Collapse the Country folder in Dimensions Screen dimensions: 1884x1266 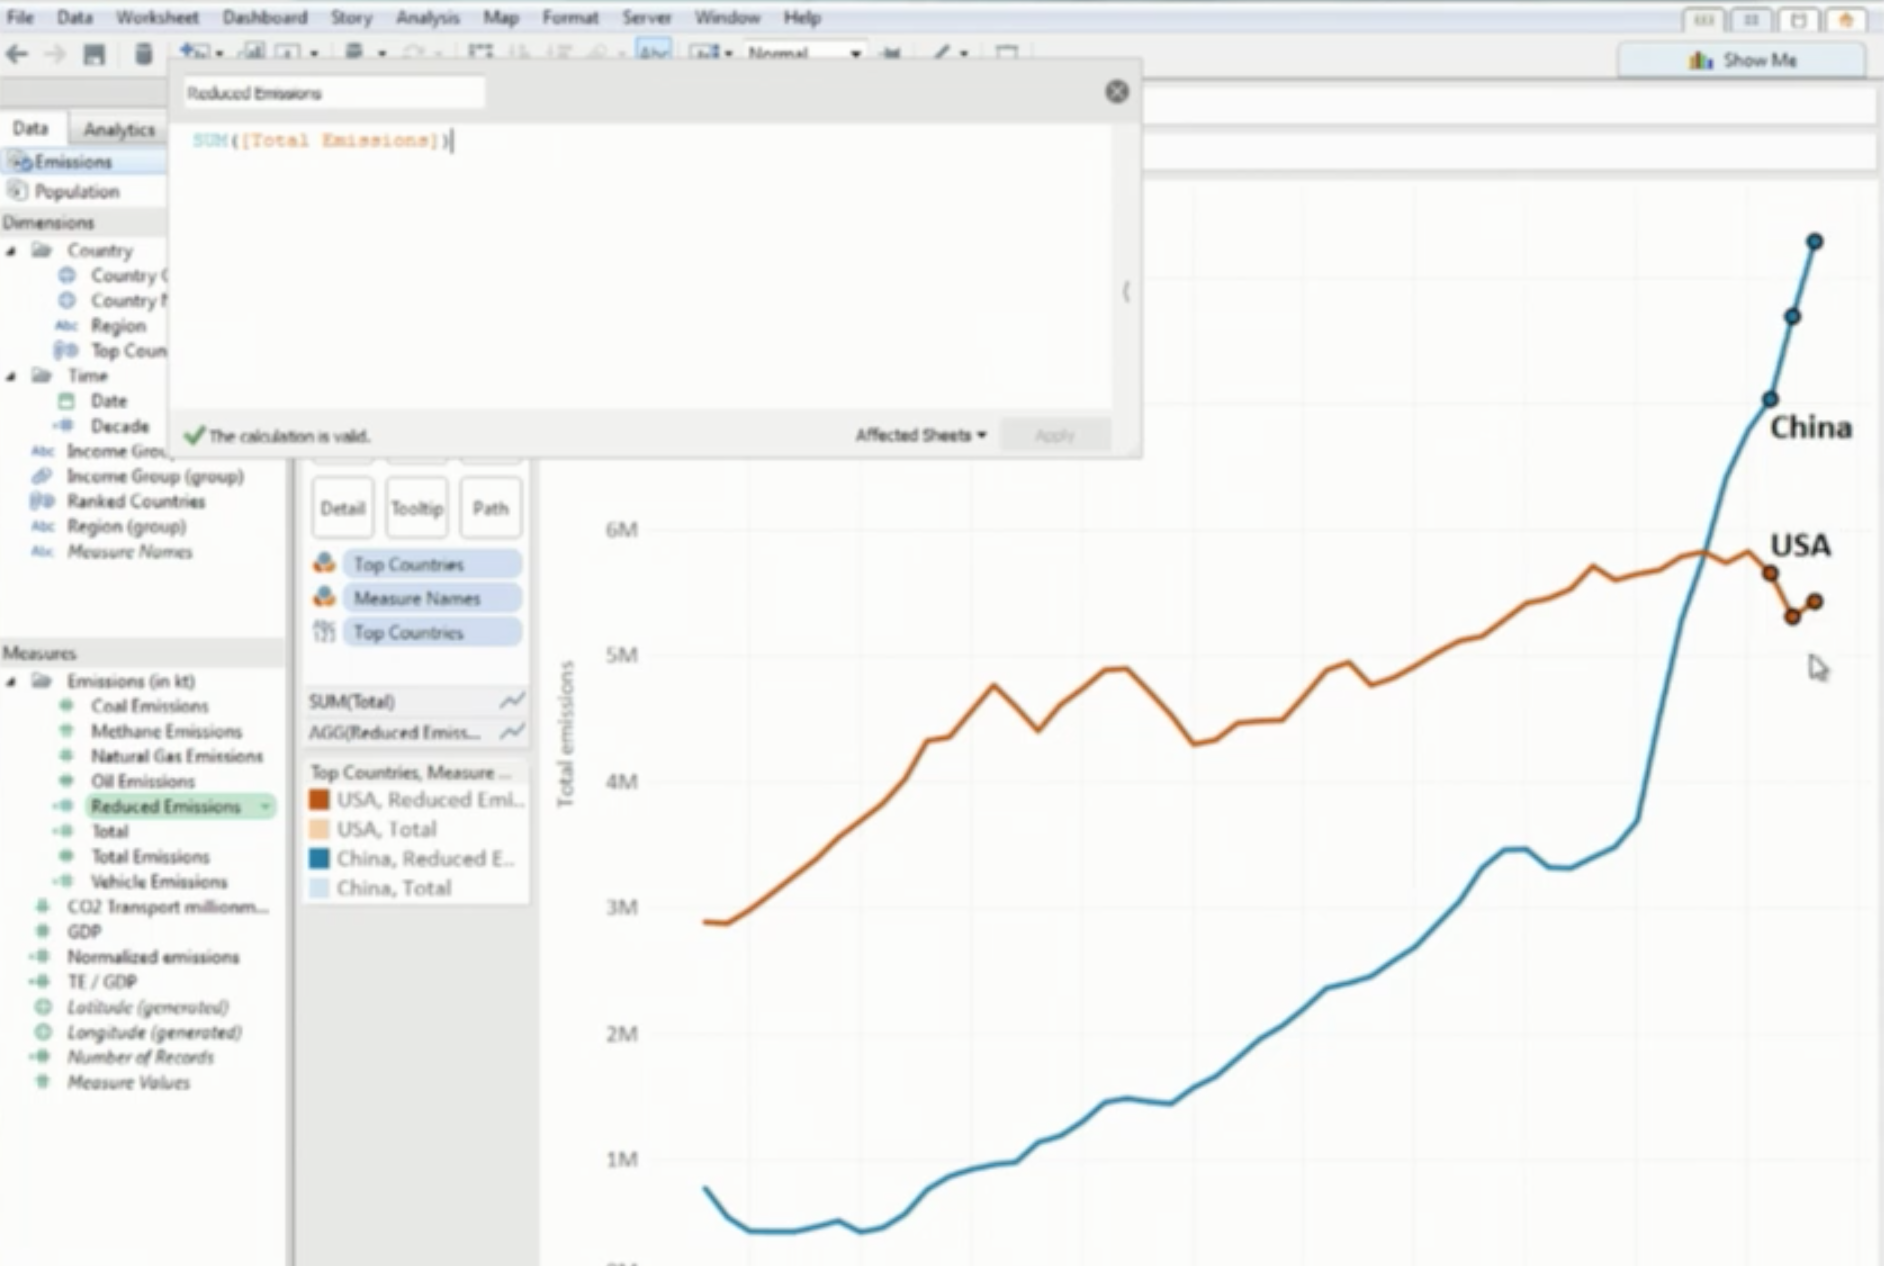click(x=12, y=251)
